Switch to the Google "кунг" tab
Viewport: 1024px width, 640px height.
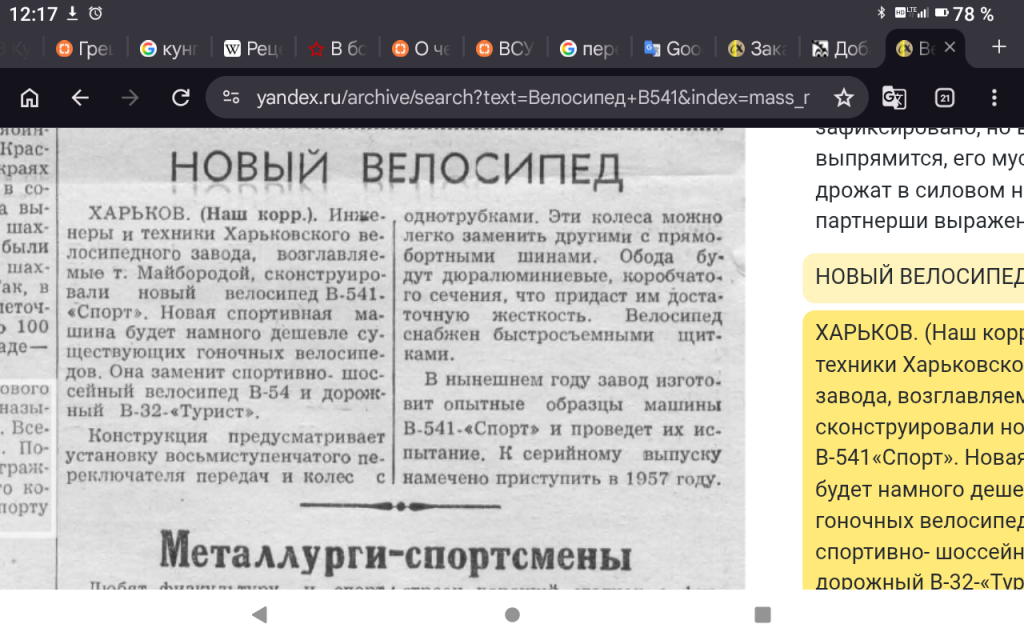(x=168, y=48)
